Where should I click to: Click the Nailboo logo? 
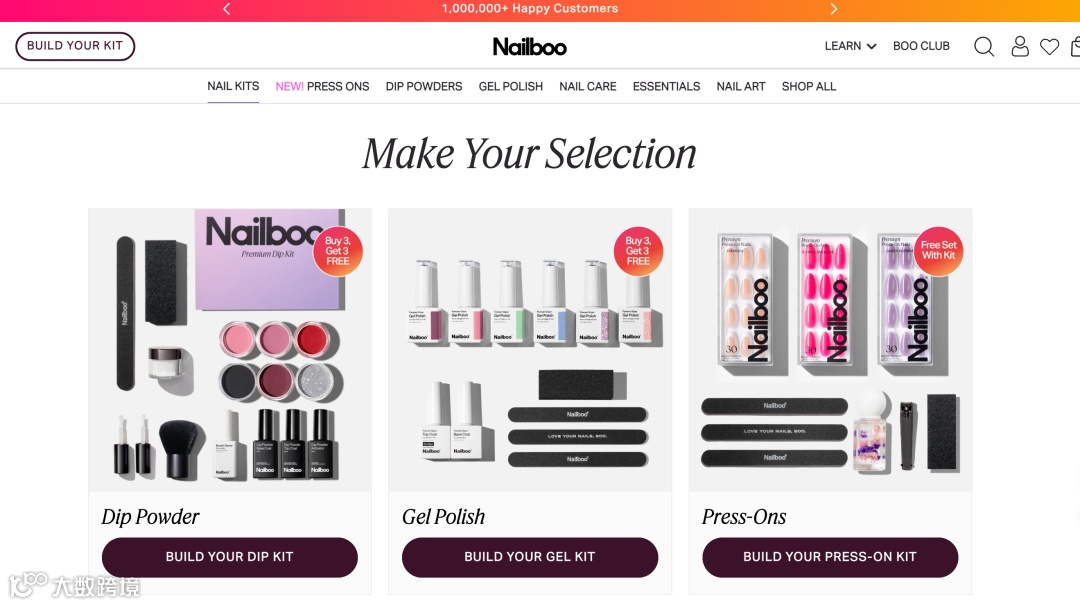coord(530,47)
